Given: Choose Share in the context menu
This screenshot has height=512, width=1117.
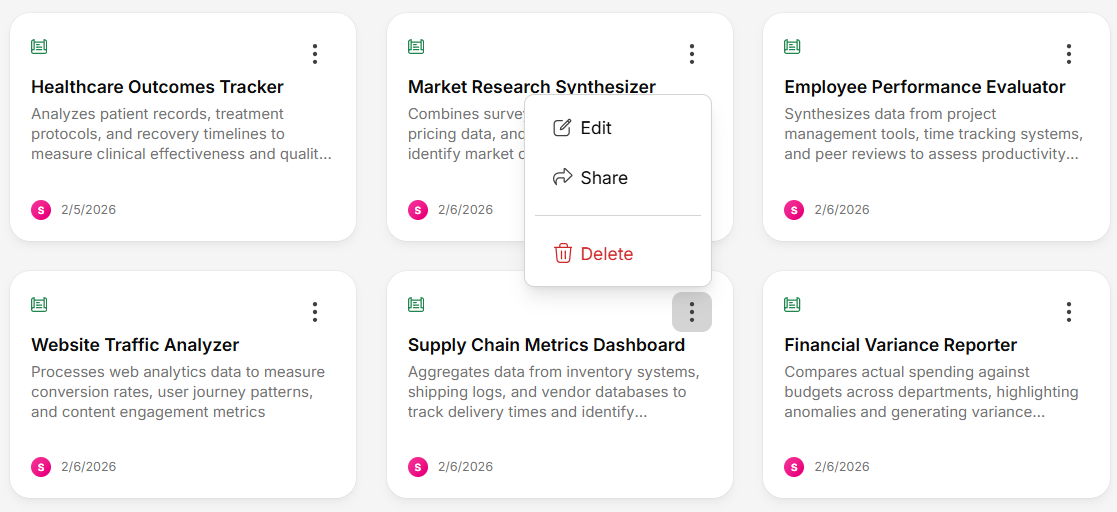Looking at the screenshot, I should pos(603,178).
